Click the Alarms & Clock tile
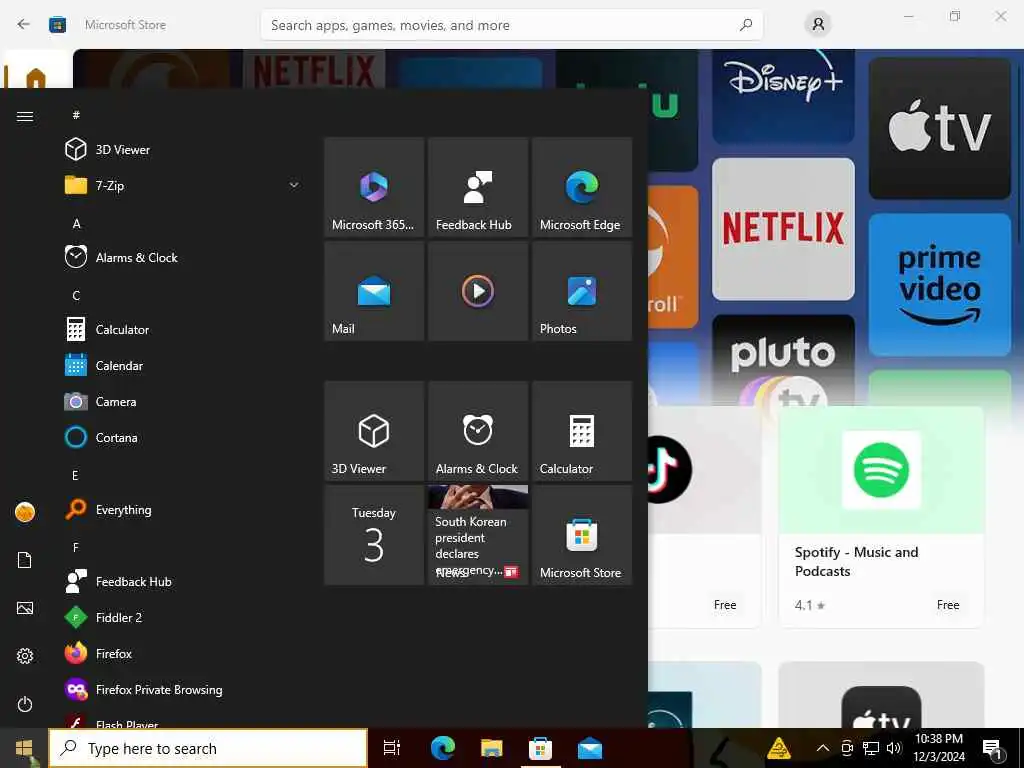1024x768 pixels. [478, 431]
